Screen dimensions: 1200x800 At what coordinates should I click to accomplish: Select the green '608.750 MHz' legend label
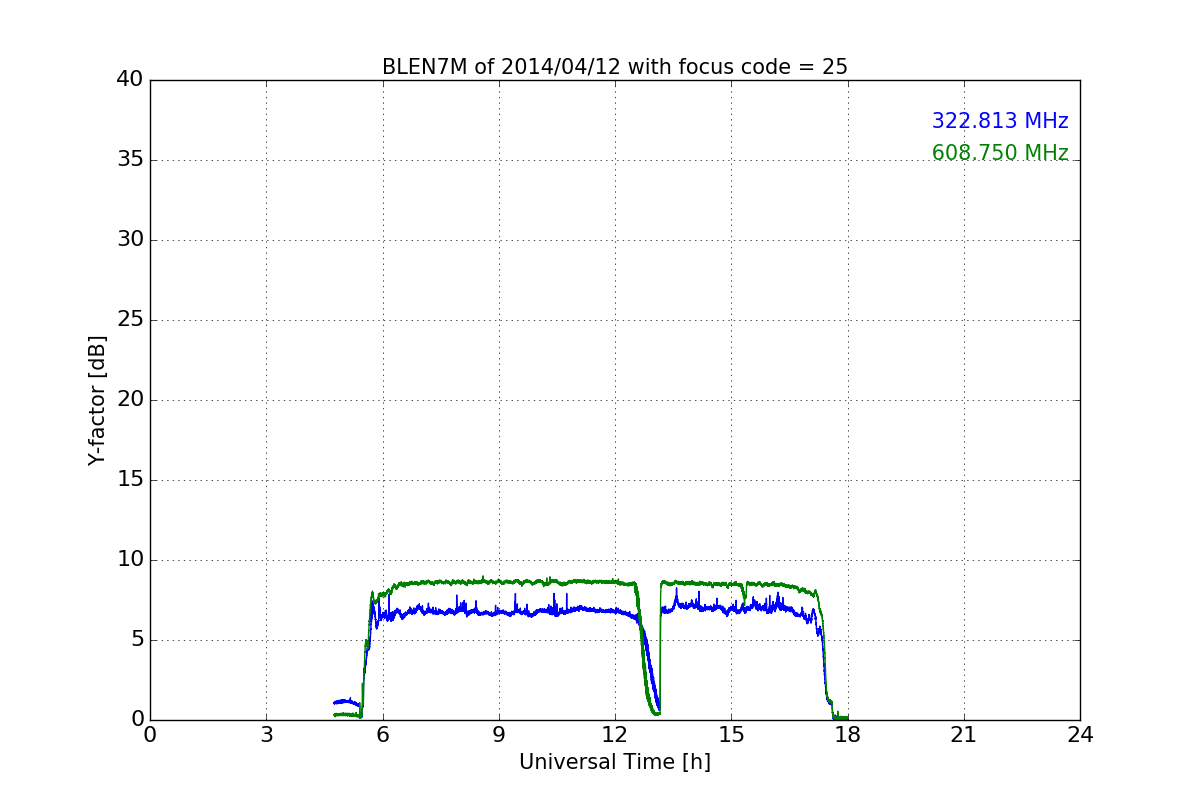[x=1000, y=153]
